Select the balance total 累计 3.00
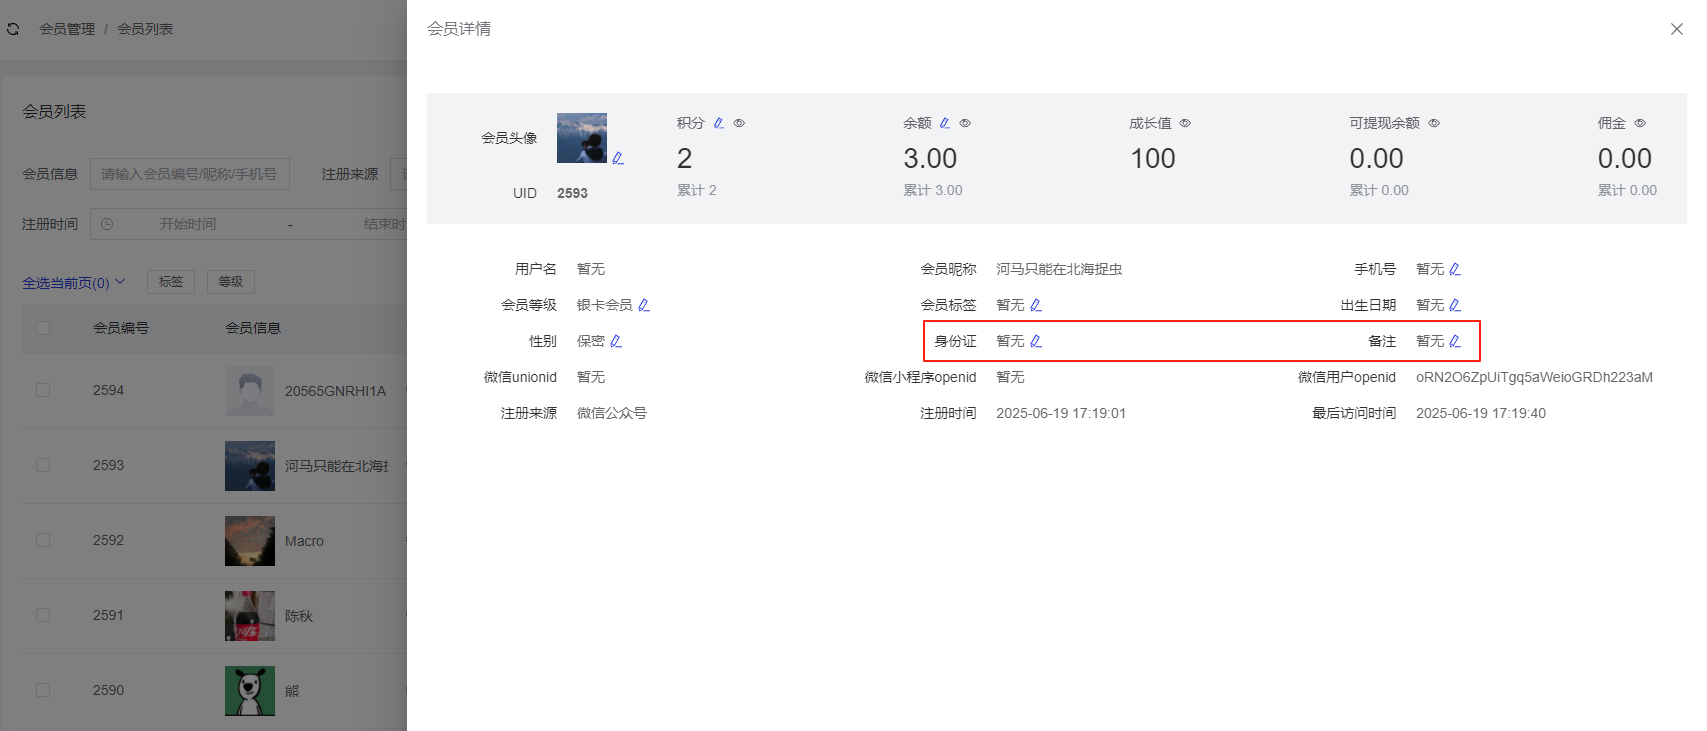Image resolution: width=1707 pixels, height=731 pixels. [933, 190]
